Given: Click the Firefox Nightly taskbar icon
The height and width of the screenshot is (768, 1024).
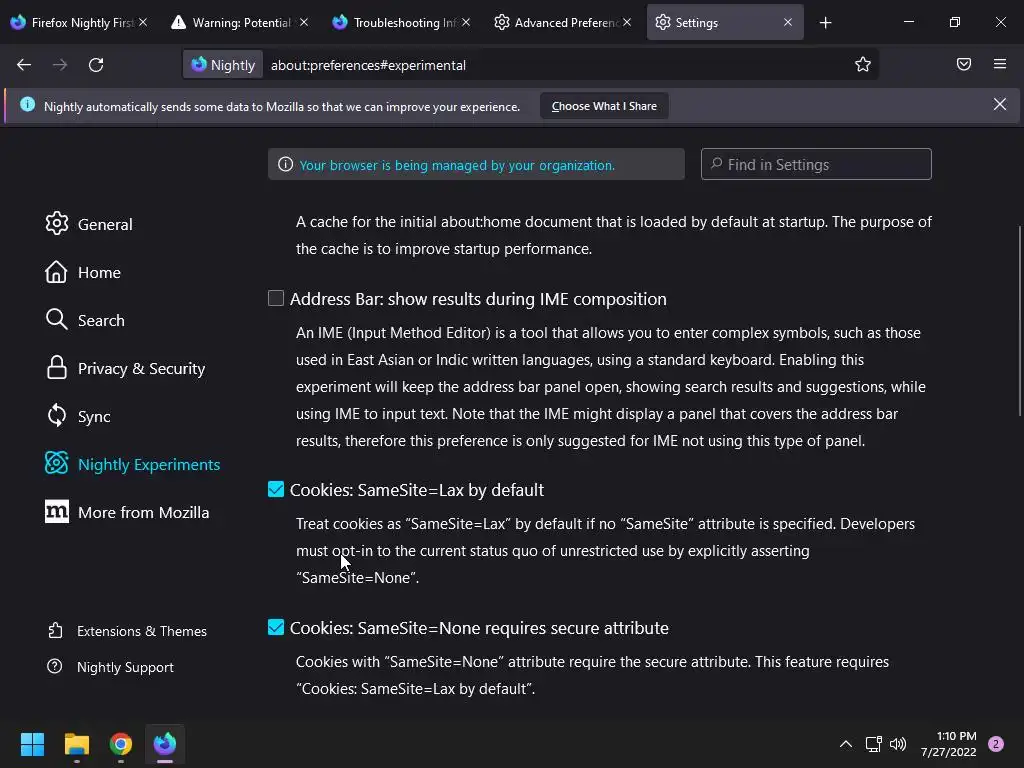Looking at the screenshot, I should pyautogui.click(x=165, y=744).
